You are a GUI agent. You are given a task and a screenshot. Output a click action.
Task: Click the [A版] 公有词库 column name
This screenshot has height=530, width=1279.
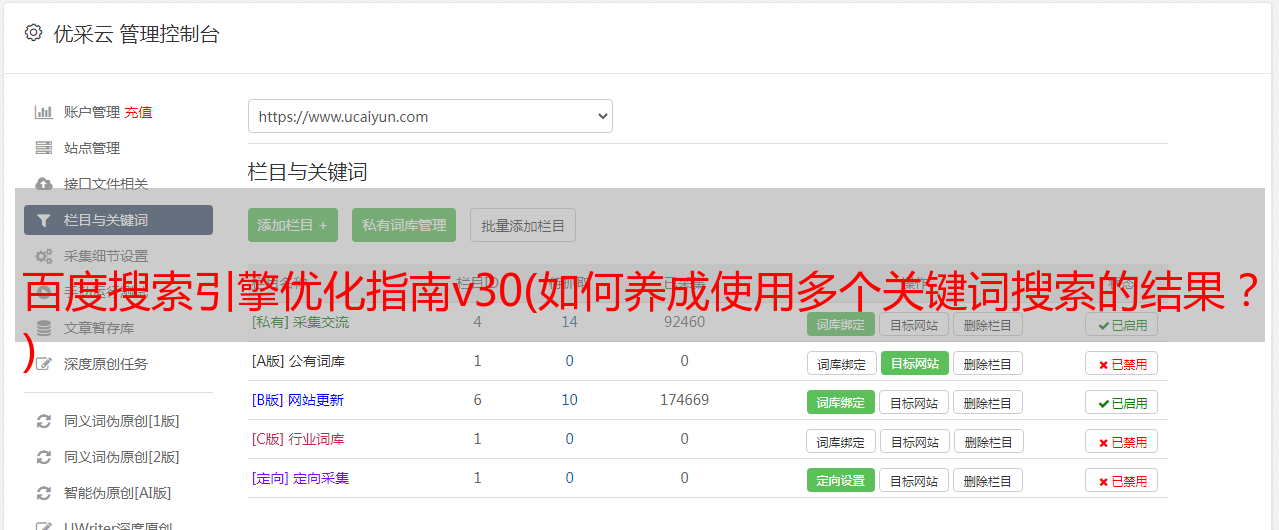298,361
